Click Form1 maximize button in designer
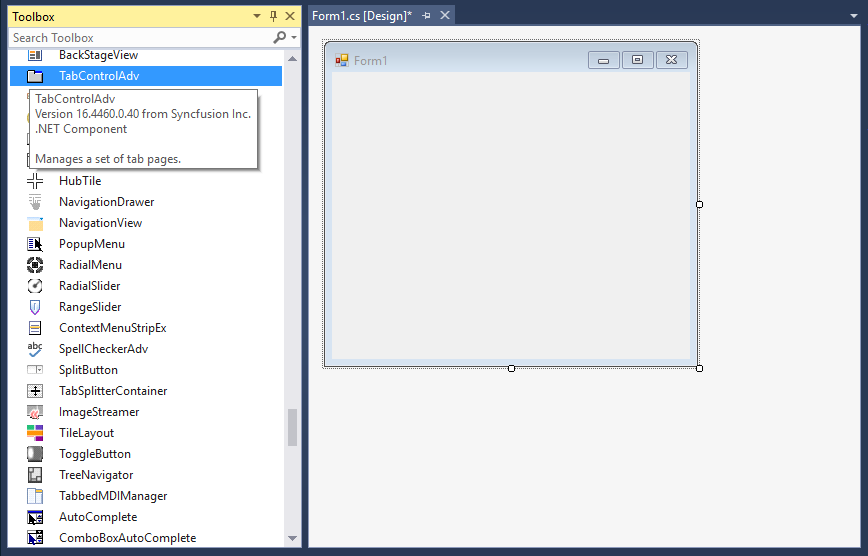The height and width of the screenshot is (556, 868). pos(638,60)
